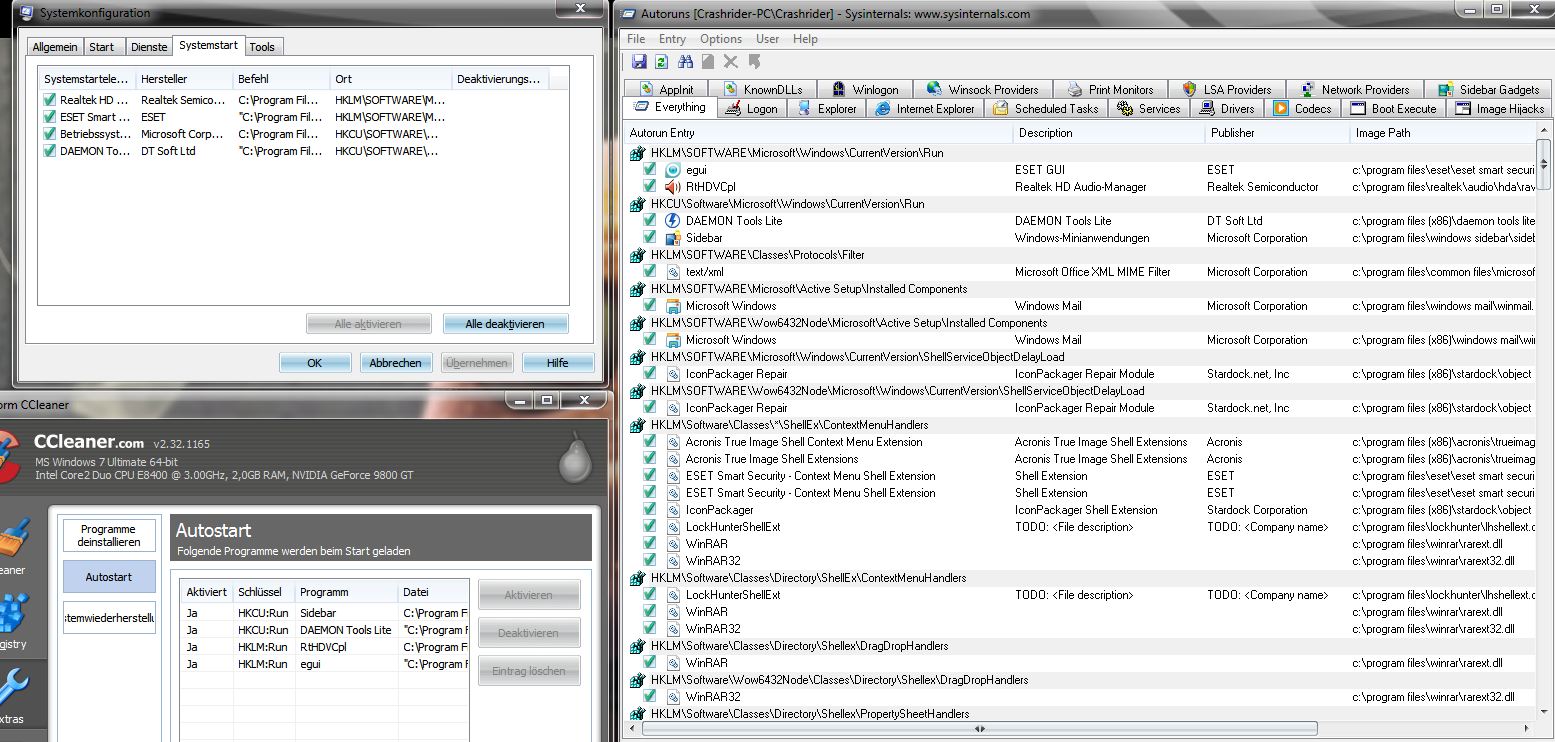
Task: Click the Internet Explorer tab icon in Autoruns
Action: [883, 109]
